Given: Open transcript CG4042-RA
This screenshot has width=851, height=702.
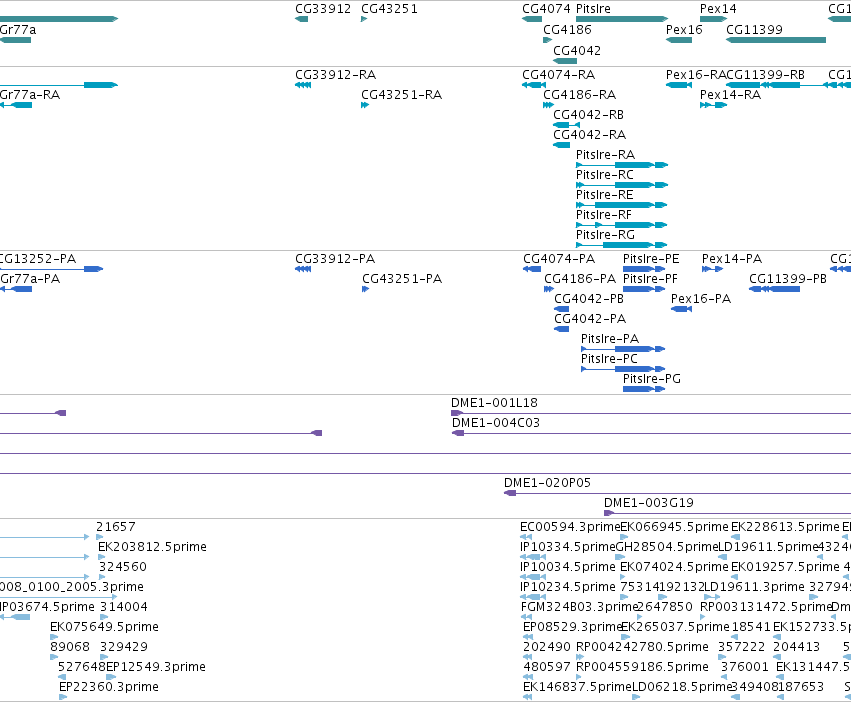Looking at the screenshot, I should pos(589,135).
